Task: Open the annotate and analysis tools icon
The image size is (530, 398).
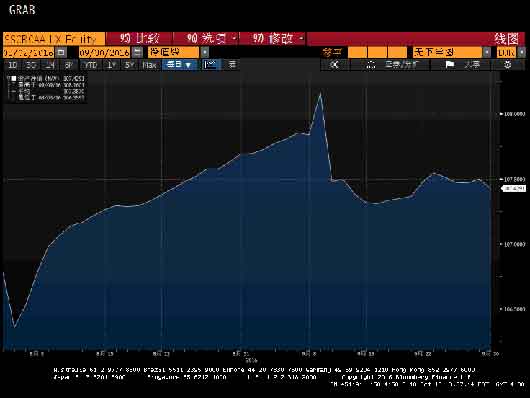Action: pyautogui.click(x=371, y=64)
